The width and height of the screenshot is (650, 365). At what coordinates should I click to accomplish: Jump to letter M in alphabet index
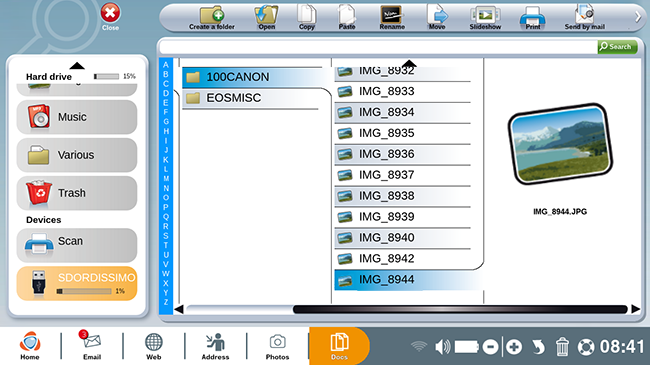point(166,179)
